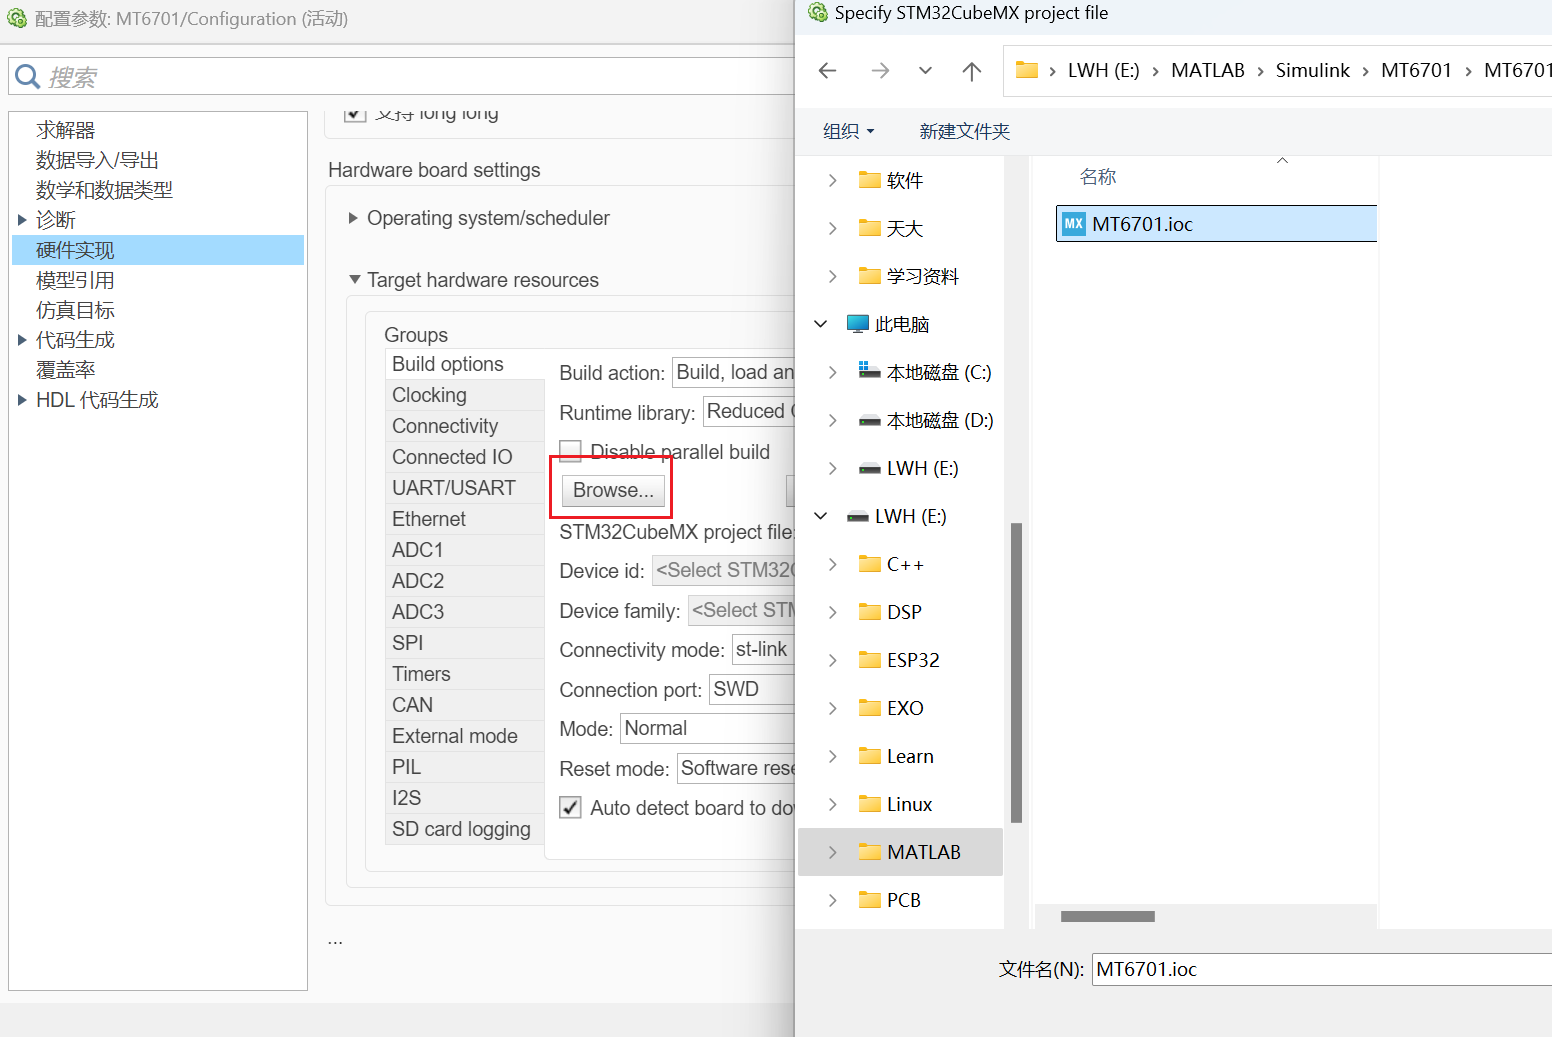
Task: Select the SD card logging group
Action: tap(465, 829)
